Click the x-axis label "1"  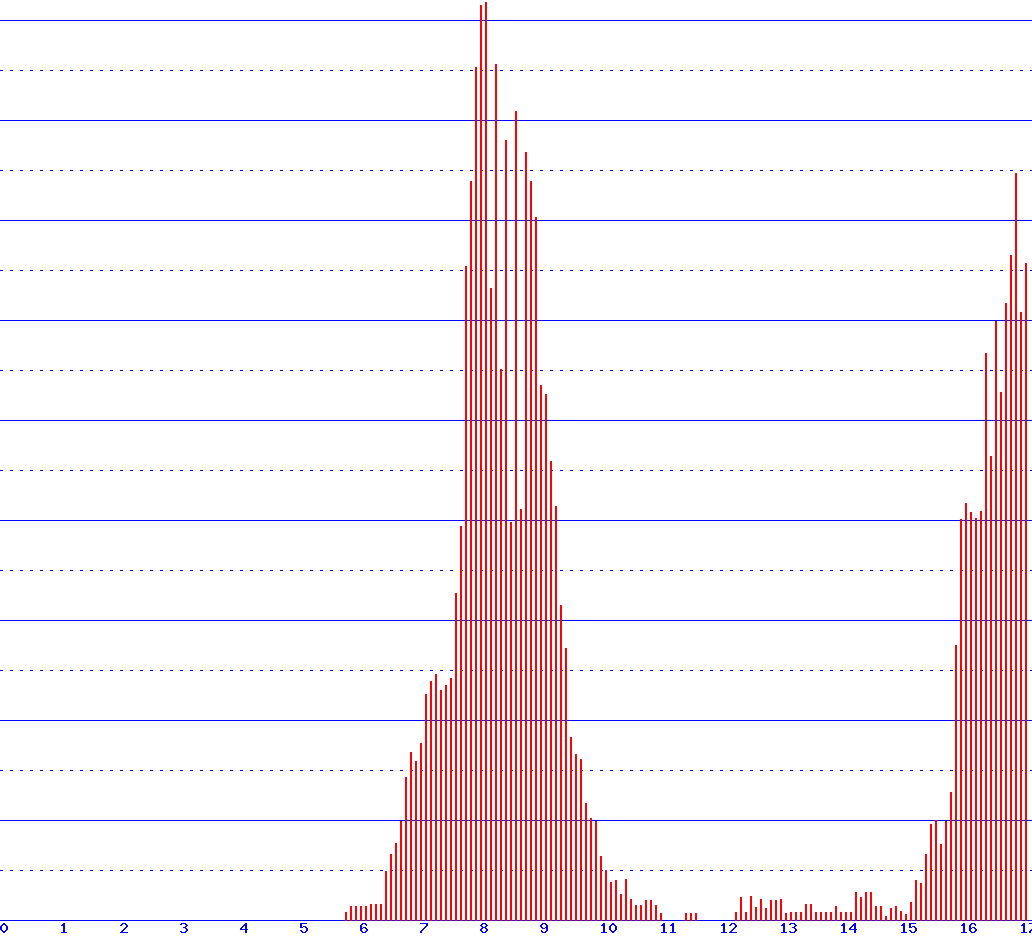[x=64, y=929]
